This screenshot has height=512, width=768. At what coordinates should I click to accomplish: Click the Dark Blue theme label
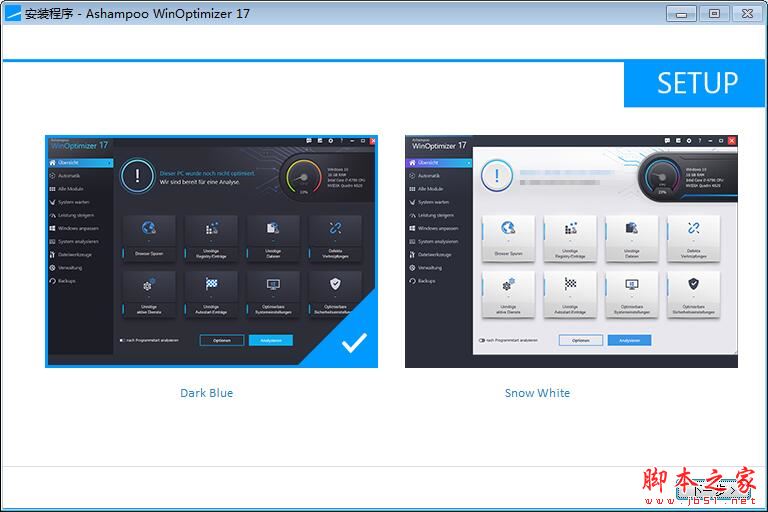pos(207,393)
